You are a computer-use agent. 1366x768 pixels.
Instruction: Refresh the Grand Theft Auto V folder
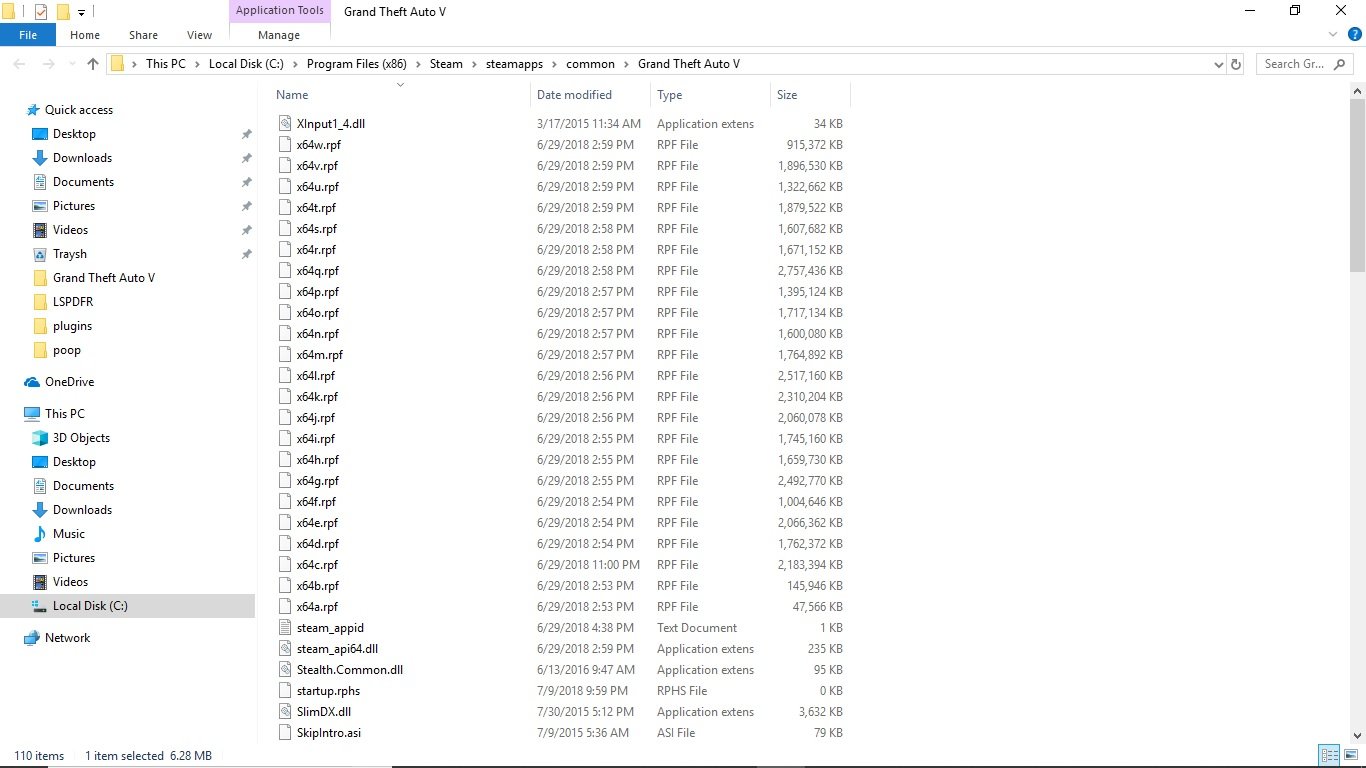pos(1236,64)
